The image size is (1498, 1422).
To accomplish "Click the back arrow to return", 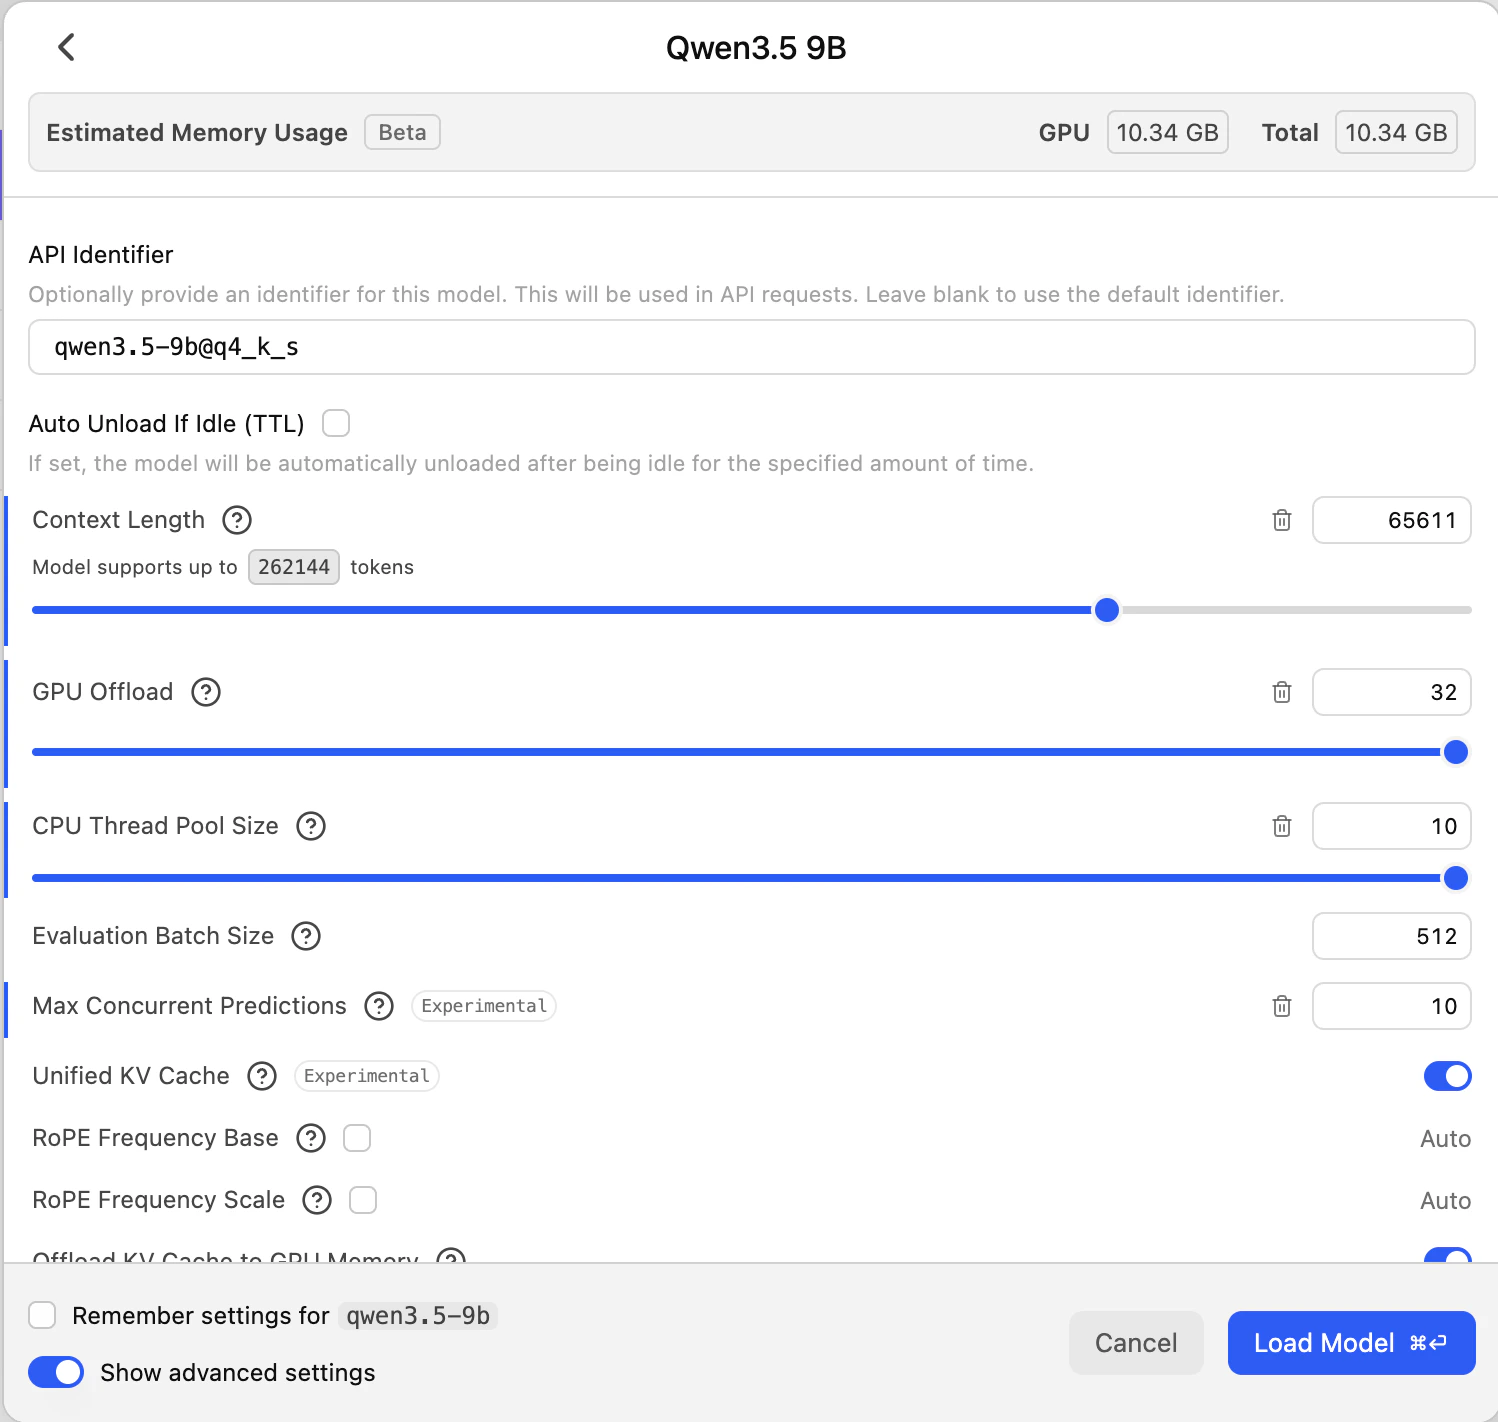I will 66,46.
